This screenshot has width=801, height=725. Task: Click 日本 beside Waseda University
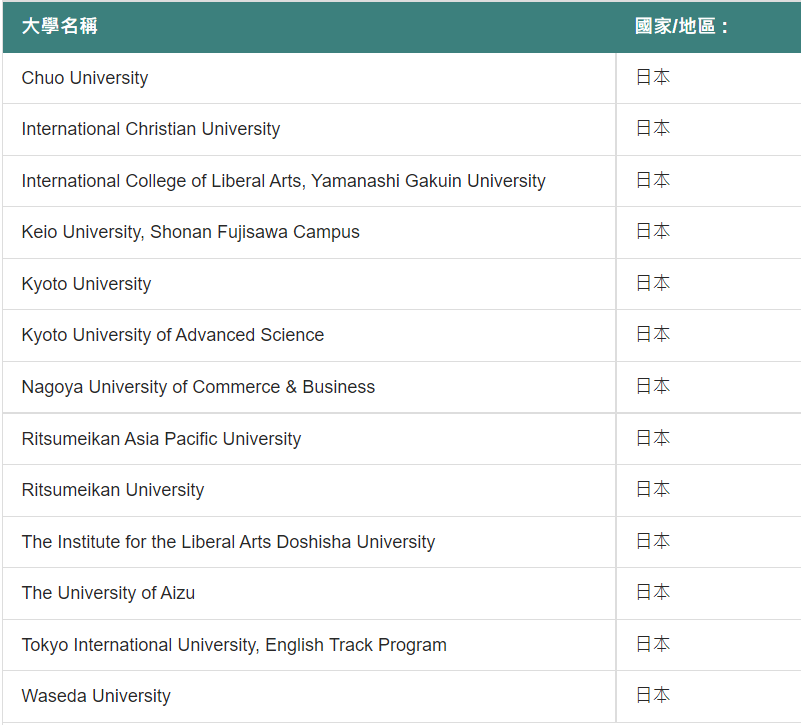coord(653,695)
